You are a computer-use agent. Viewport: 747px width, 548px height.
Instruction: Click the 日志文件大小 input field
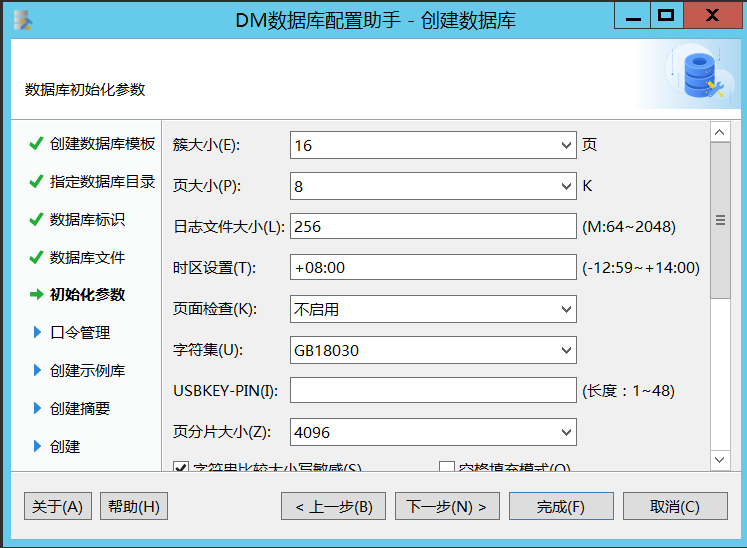pyautogui.click(x=433, y=226)
